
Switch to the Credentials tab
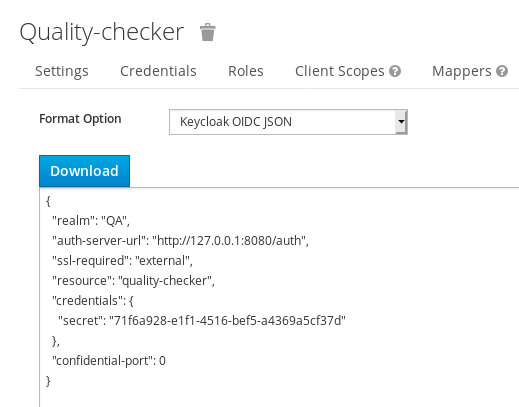click(x=158, y=71)
